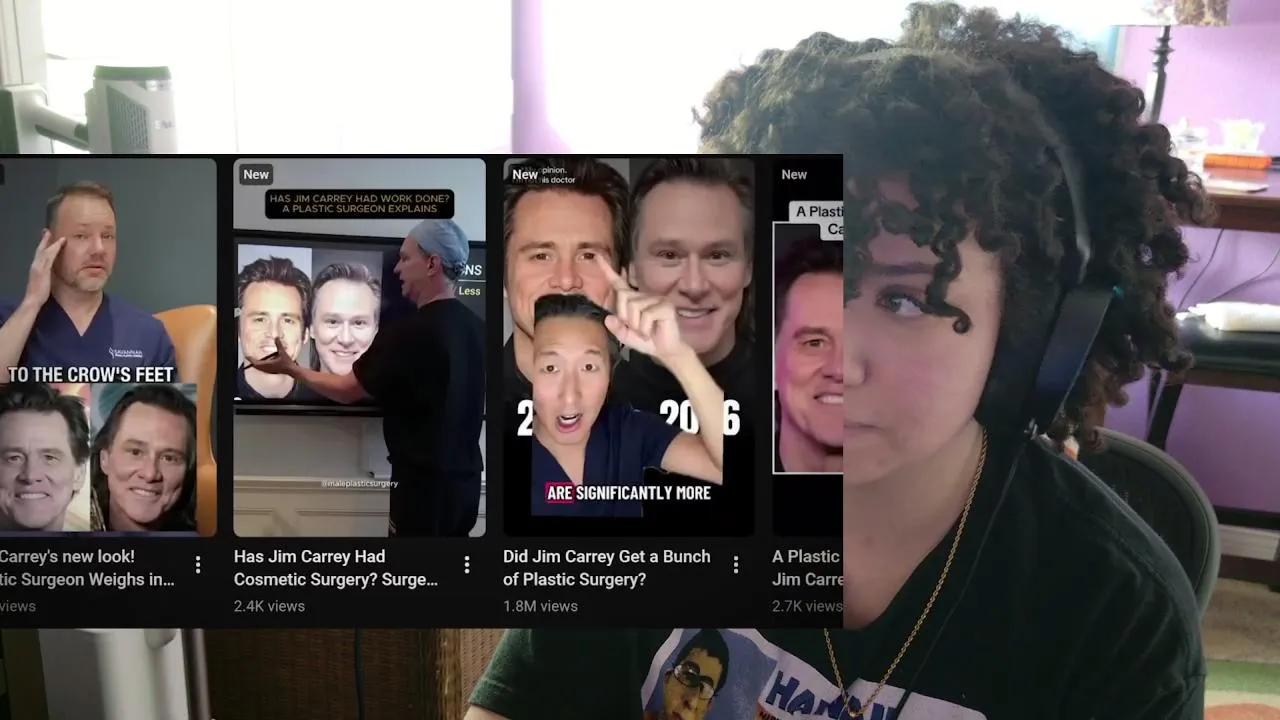Image resolution: width=1280 pixels, height=720 pixels.
Task: Open the 'ARE SIGNIFICANTLY MORE' Shorts thumbnail
Action: click(628, 346)
